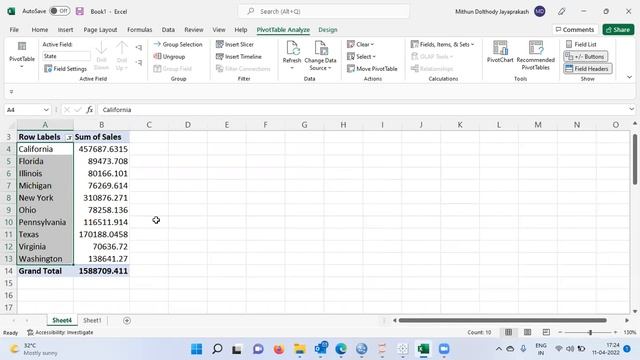Open Field Settings dialog
The image size is (640, 360).
point(65,69)
